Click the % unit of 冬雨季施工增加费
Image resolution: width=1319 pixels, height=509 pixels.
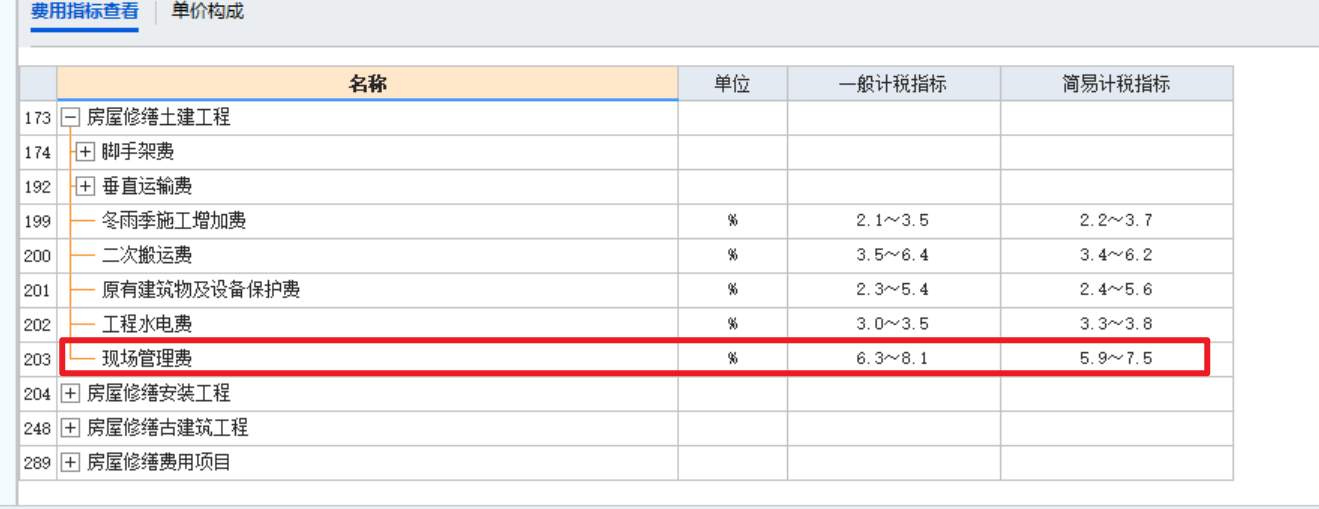click(733, 221)
